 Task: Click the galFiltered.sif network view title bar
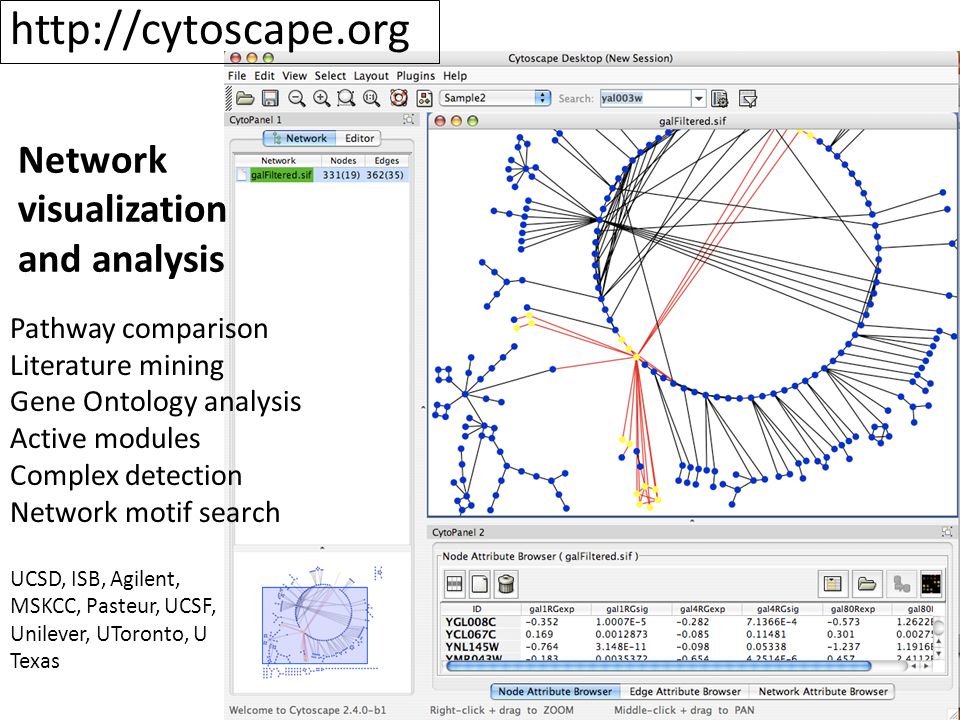[692, 121]
